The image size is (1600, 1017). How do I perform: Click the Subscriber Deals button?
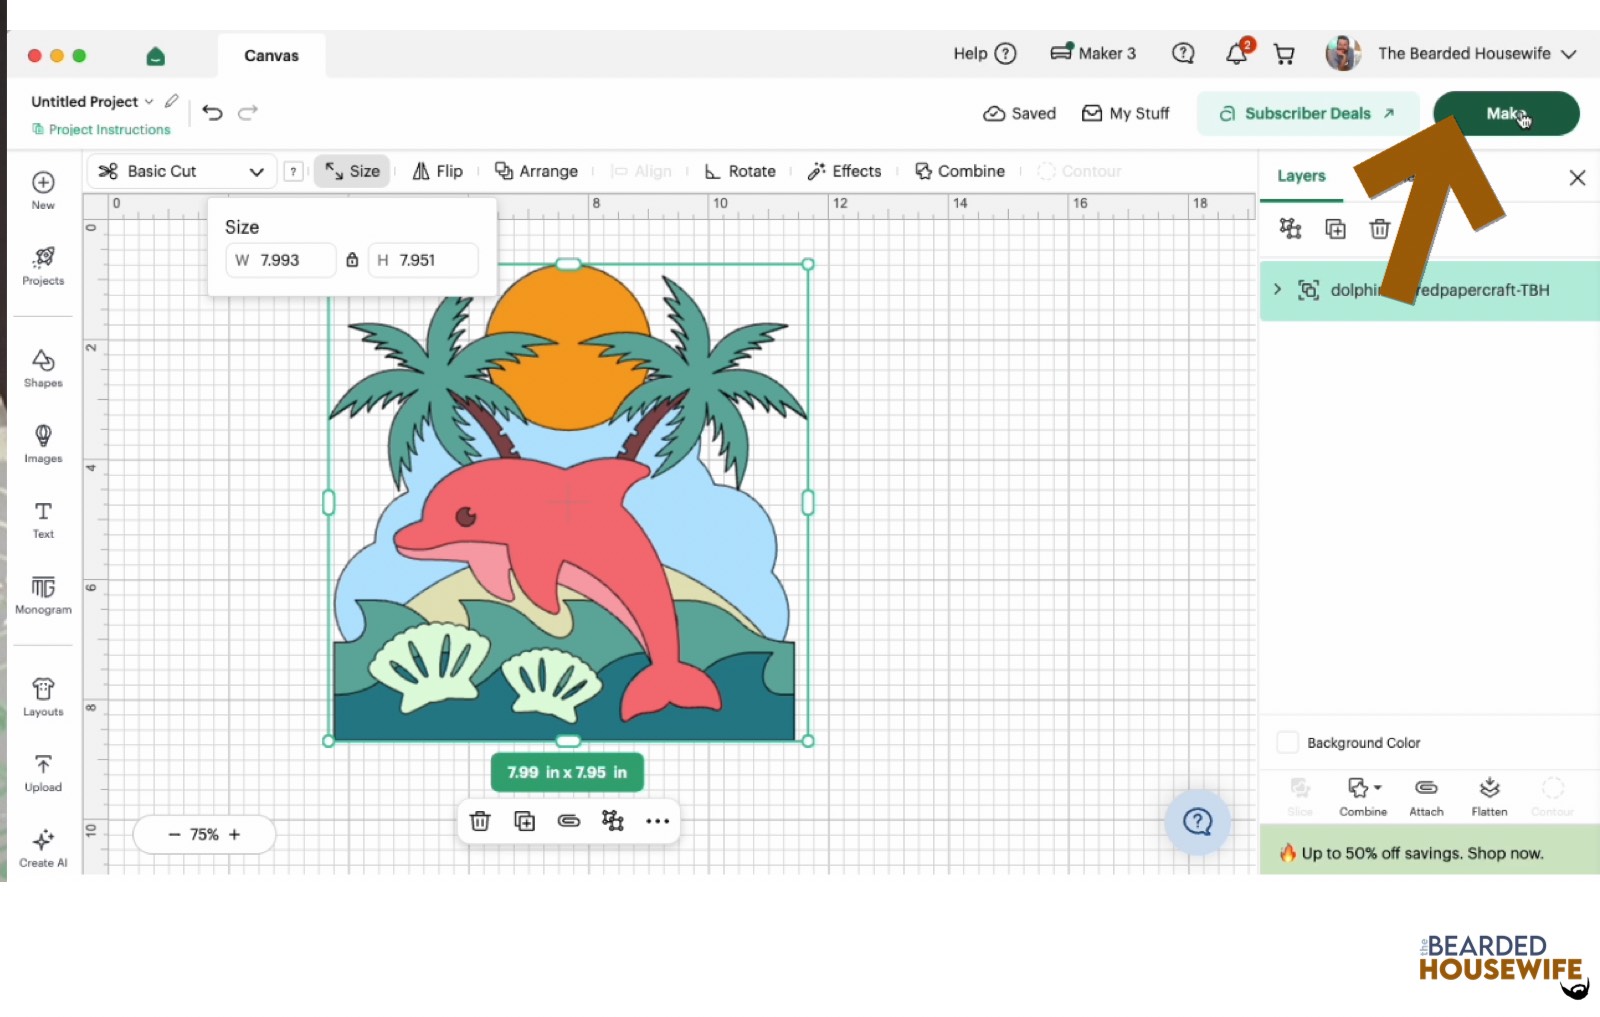click(x=1307, y=113)
